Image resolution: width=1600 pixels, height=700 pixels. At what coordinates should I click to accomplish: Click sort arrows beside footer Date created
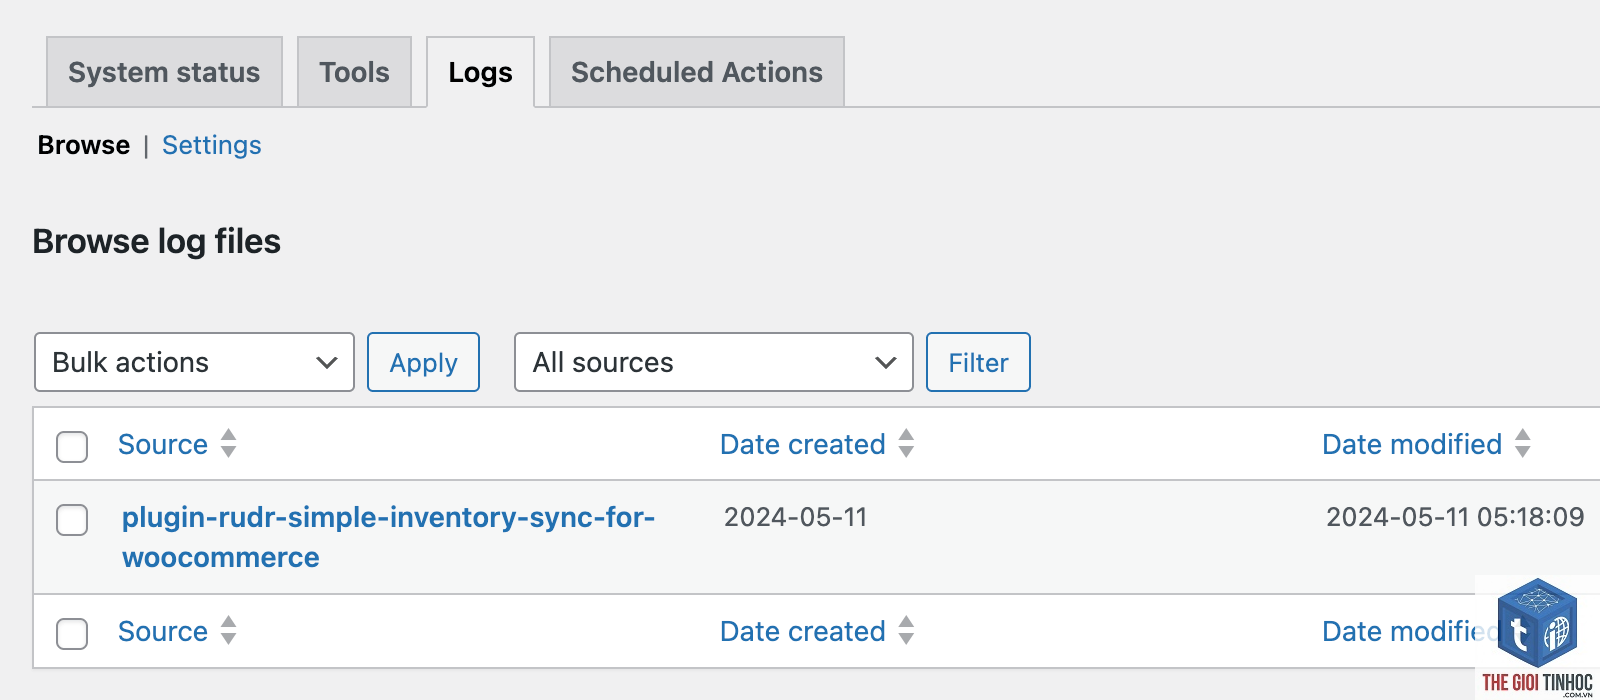[906, 630]
